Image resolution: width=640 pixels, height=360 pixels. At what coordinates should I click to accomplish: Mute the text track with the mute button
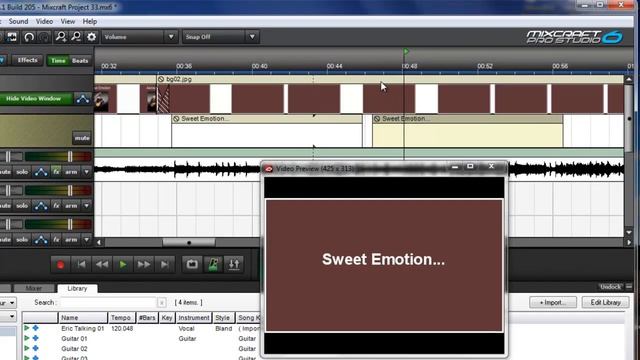(x=82, y=138)
